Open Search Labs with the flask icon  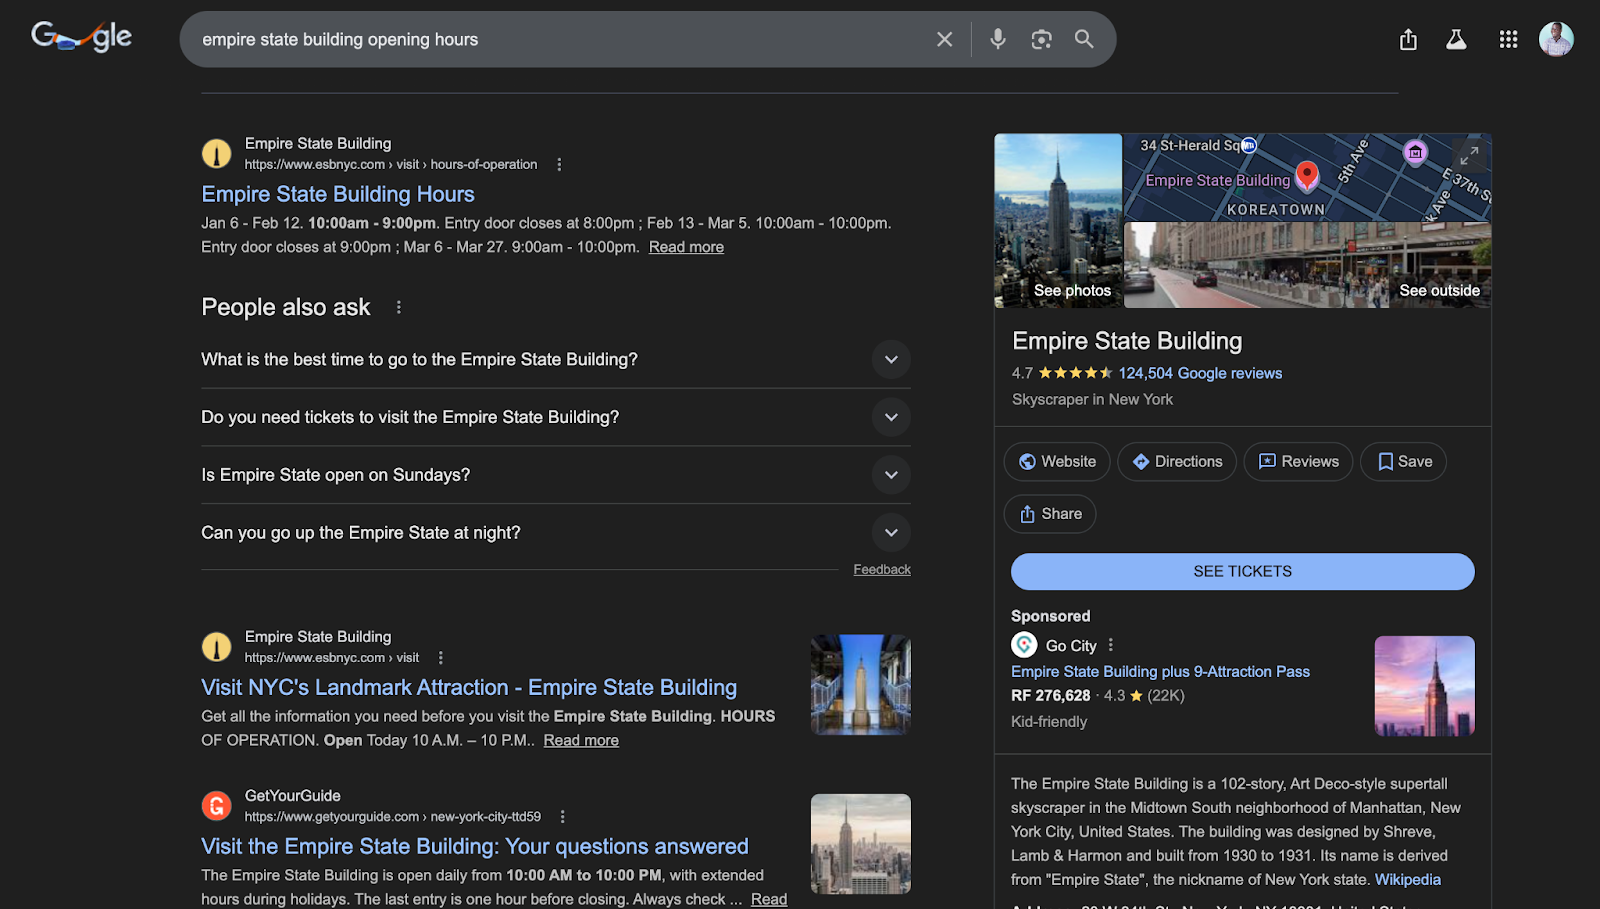1456,39
